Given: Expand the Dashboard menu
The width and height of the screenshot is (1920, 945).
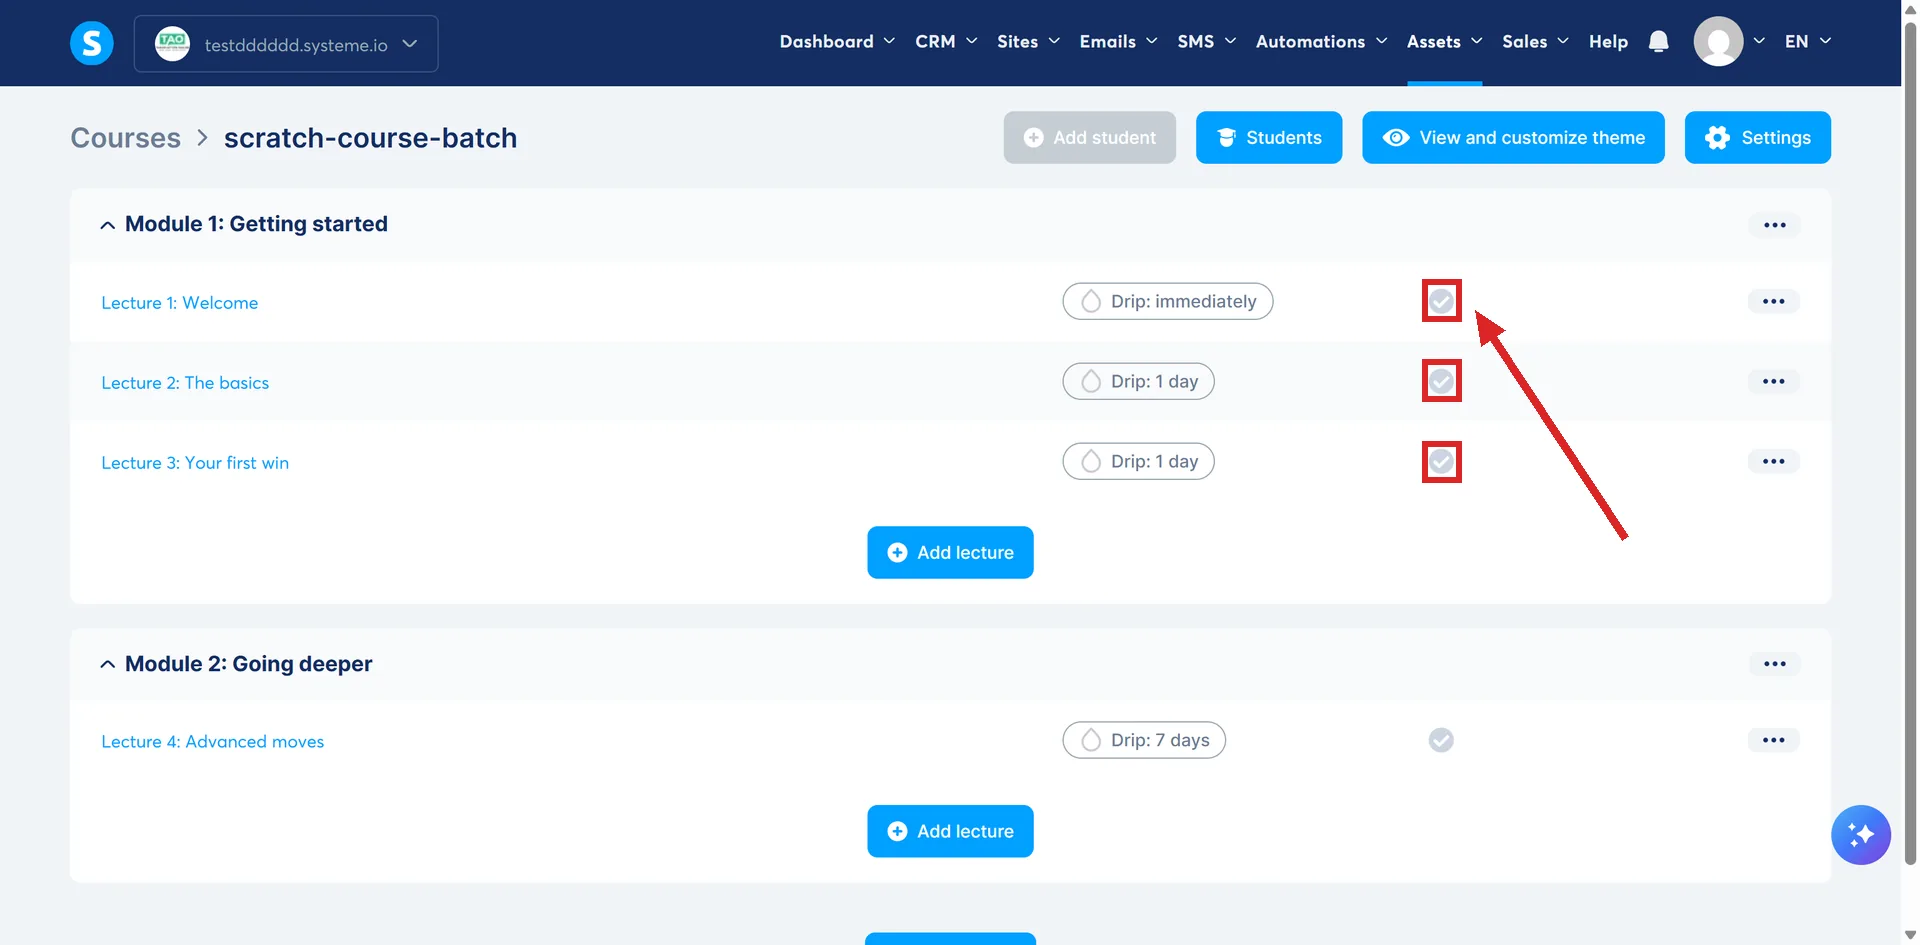Looking at the screenshot, I should click(837, 41).
